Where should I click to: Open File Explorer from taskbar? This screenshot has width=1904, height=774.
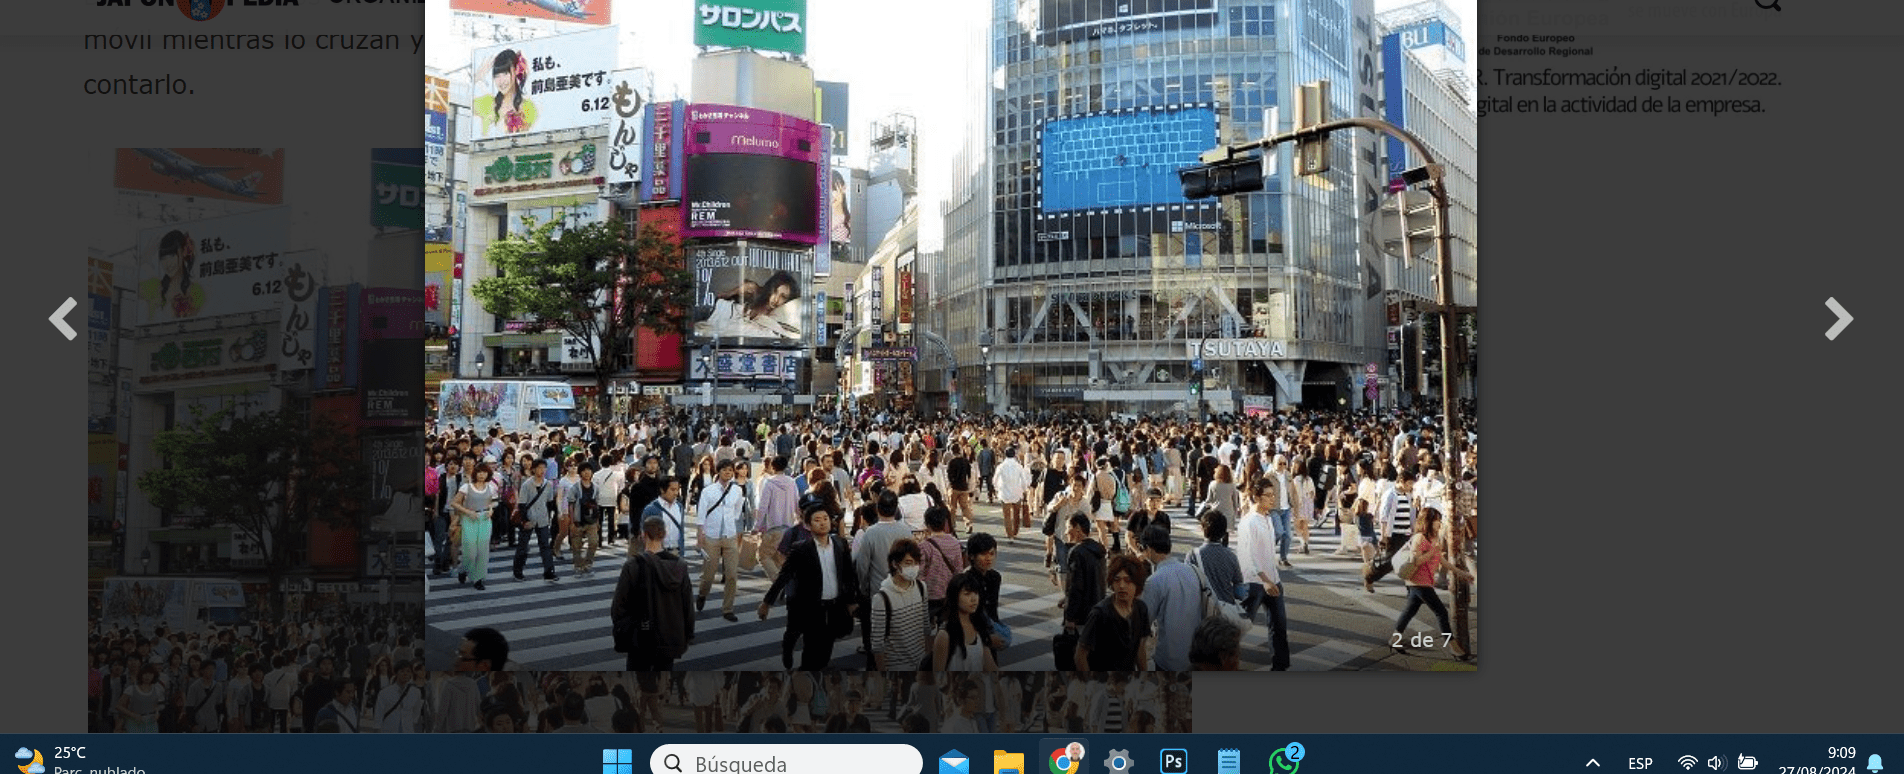tap(1009, 762)
